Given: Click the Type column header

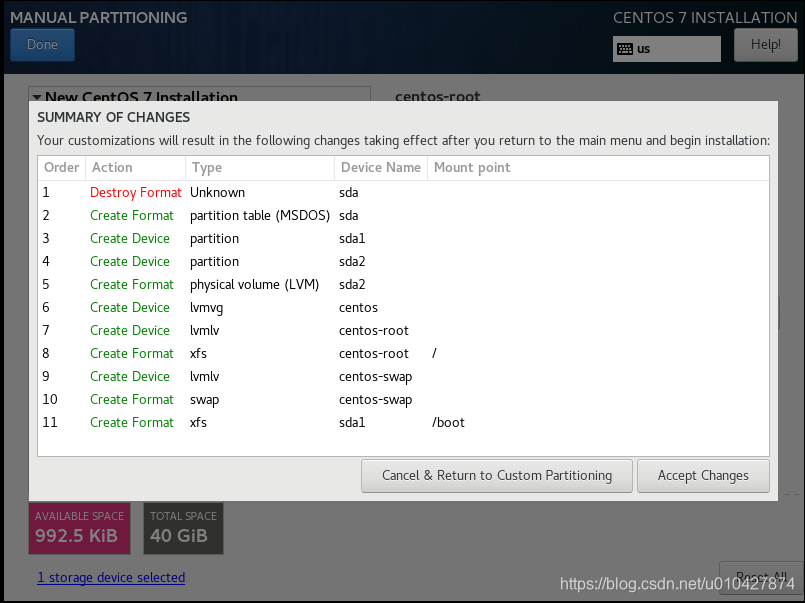Looking at the screenshot, I should 260,168.
